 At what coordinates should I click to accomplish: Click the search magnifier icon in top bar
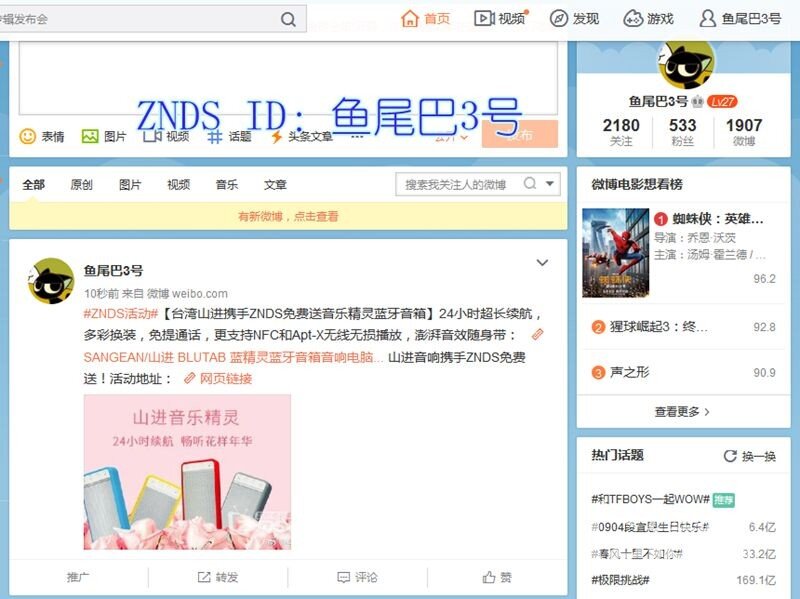tap(288, 19)
